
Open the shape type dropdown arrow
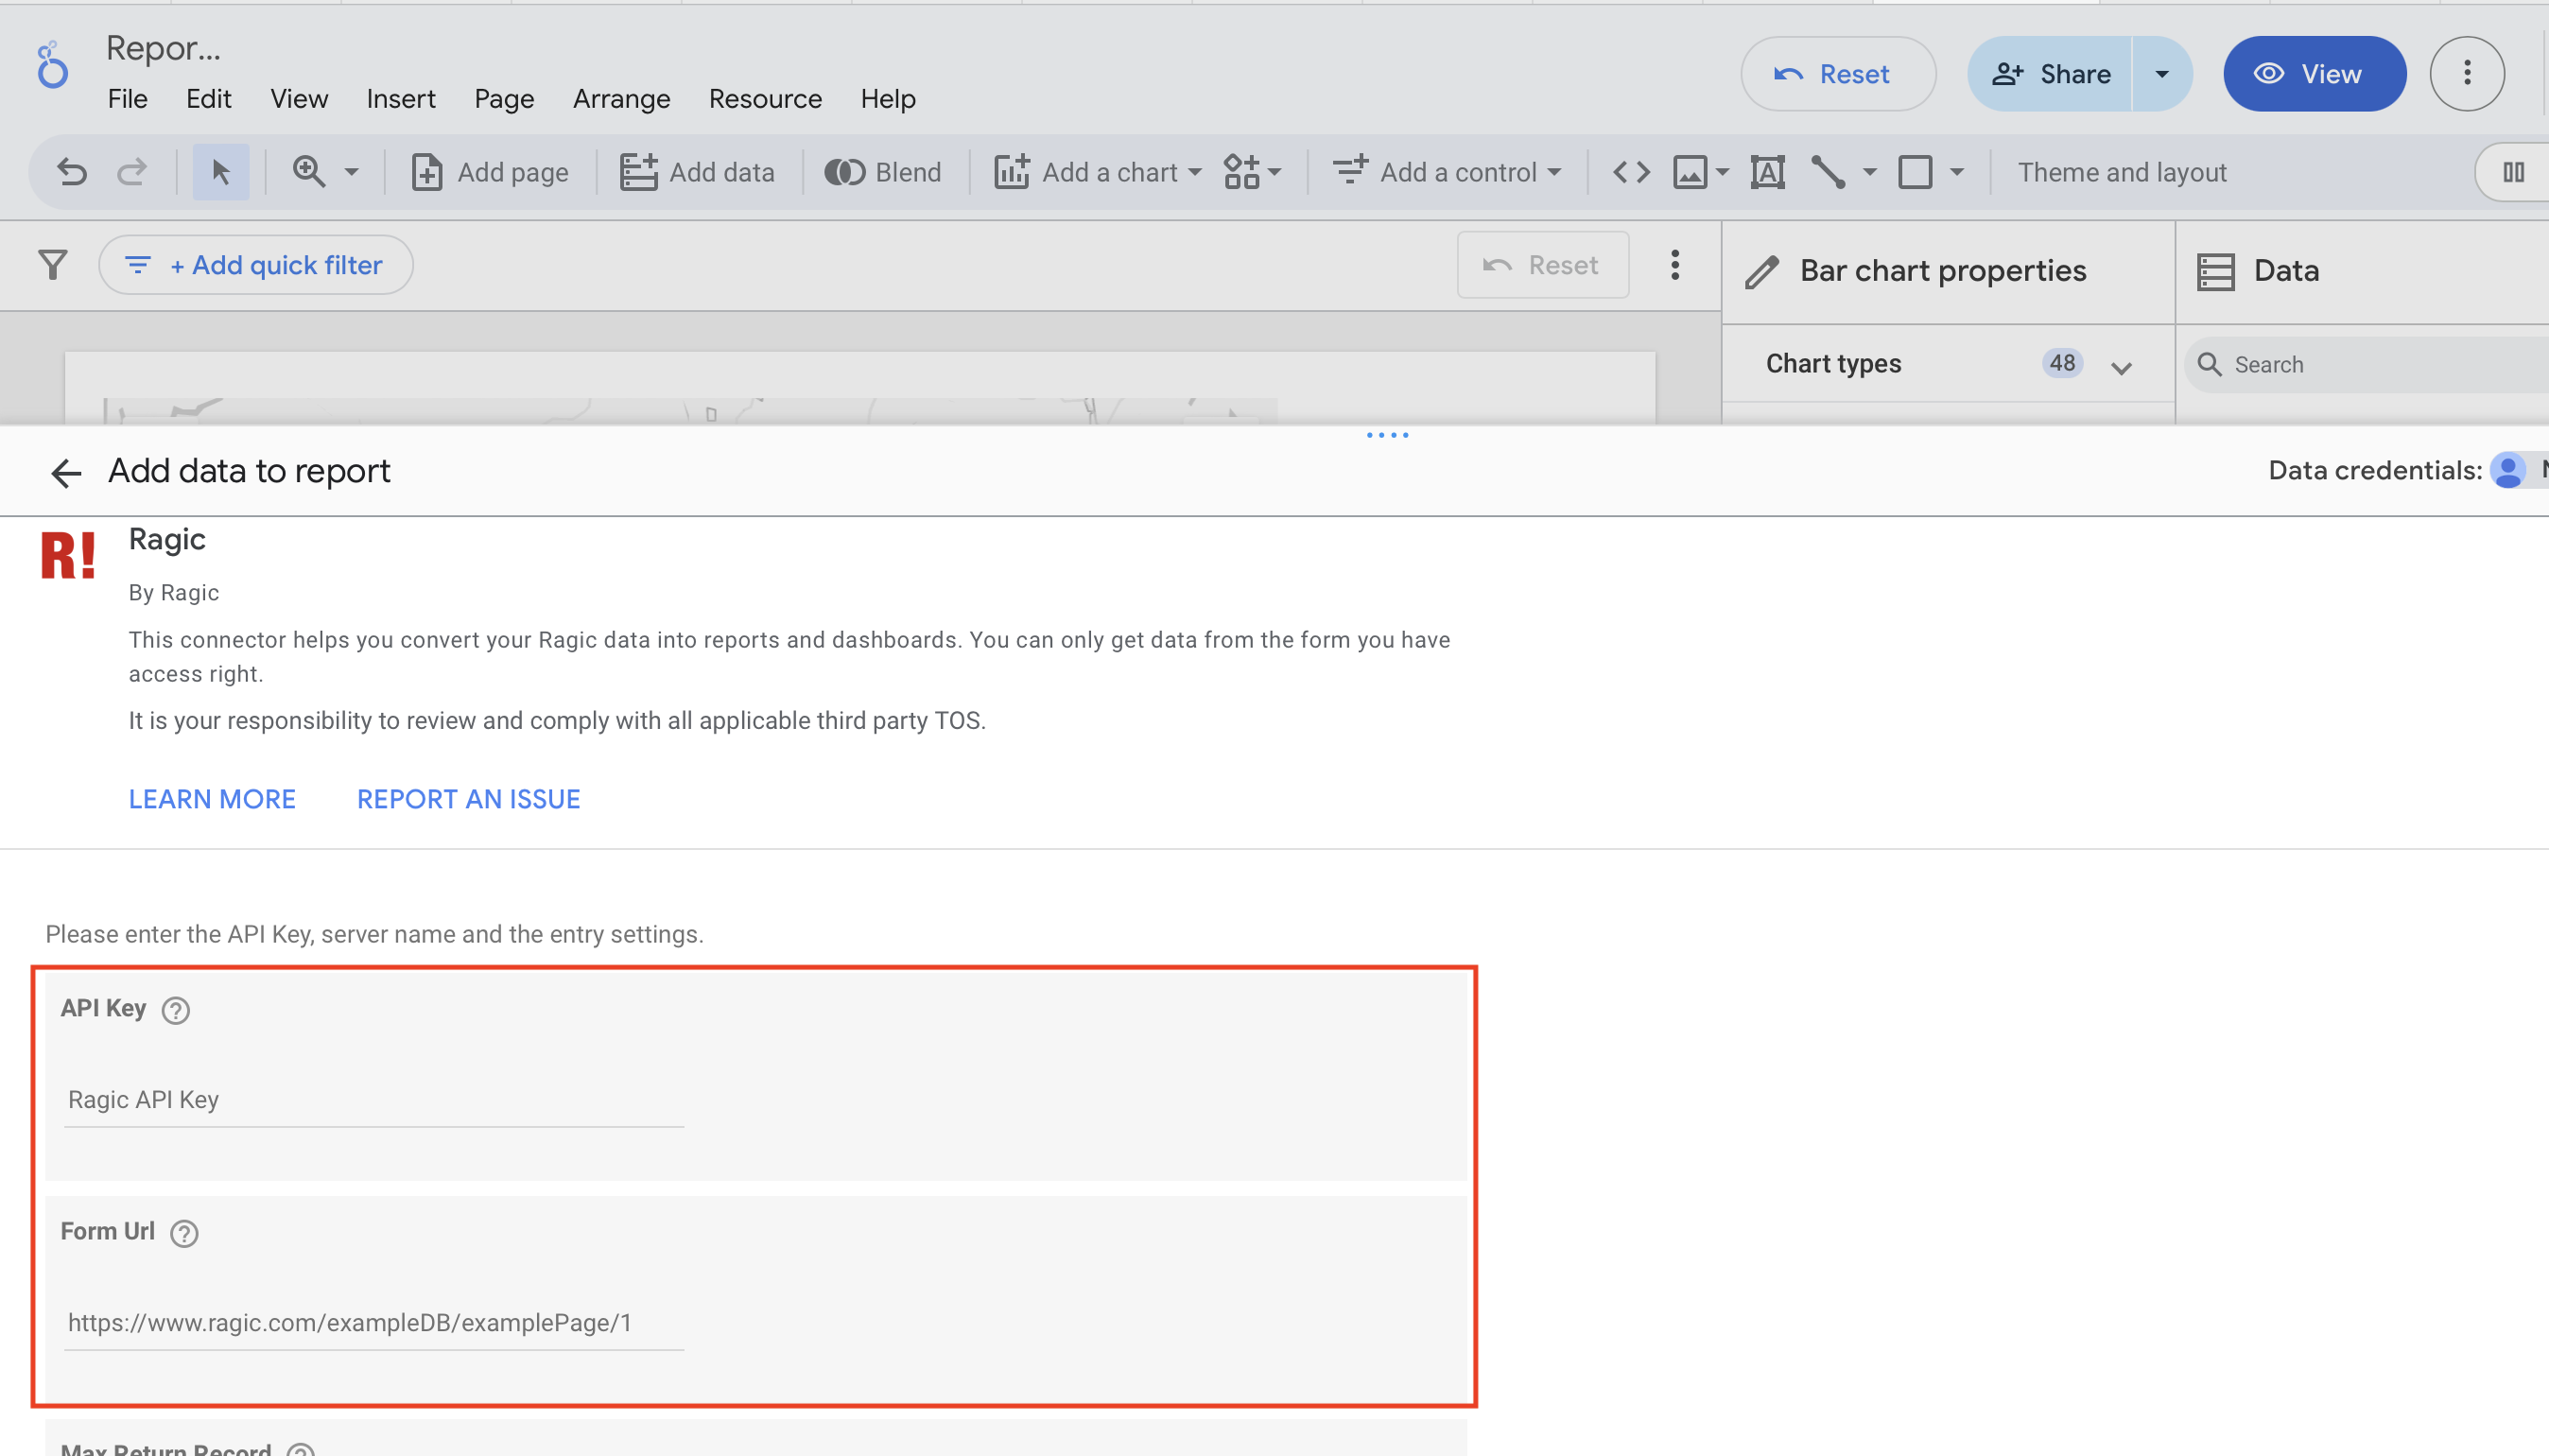click(1957, 172)
